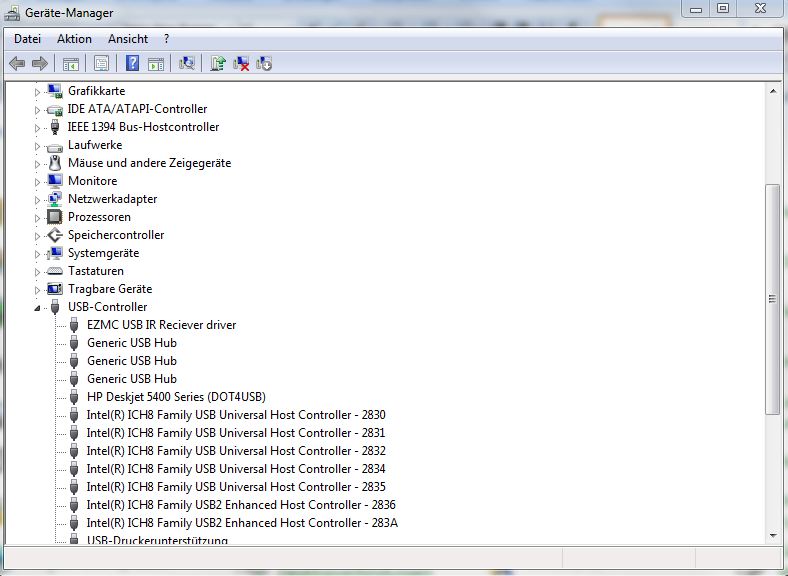Click the blue Help question mark icon
Viewport: 788px width, 576px height.
click(132, 64)
